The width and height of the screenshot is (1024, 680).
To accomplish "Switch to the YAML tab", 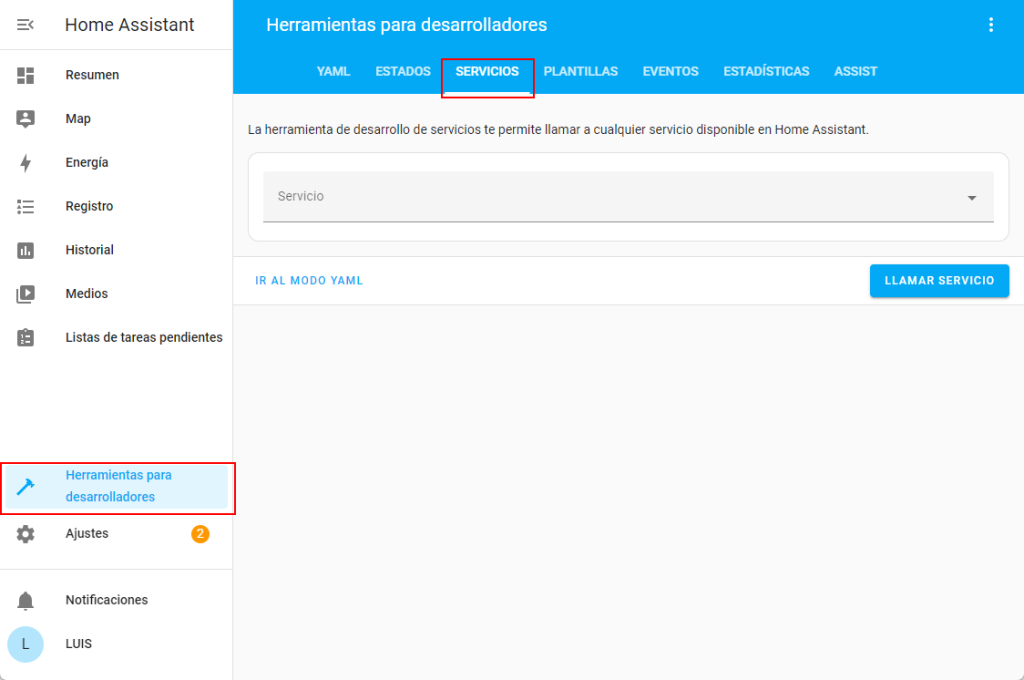I will pos(333,72).
